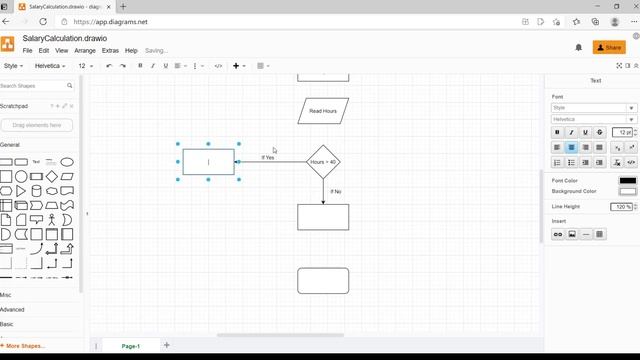Open the notifications bell icon
This screenshot has width=640, height=360.
(x=578, y=48)
